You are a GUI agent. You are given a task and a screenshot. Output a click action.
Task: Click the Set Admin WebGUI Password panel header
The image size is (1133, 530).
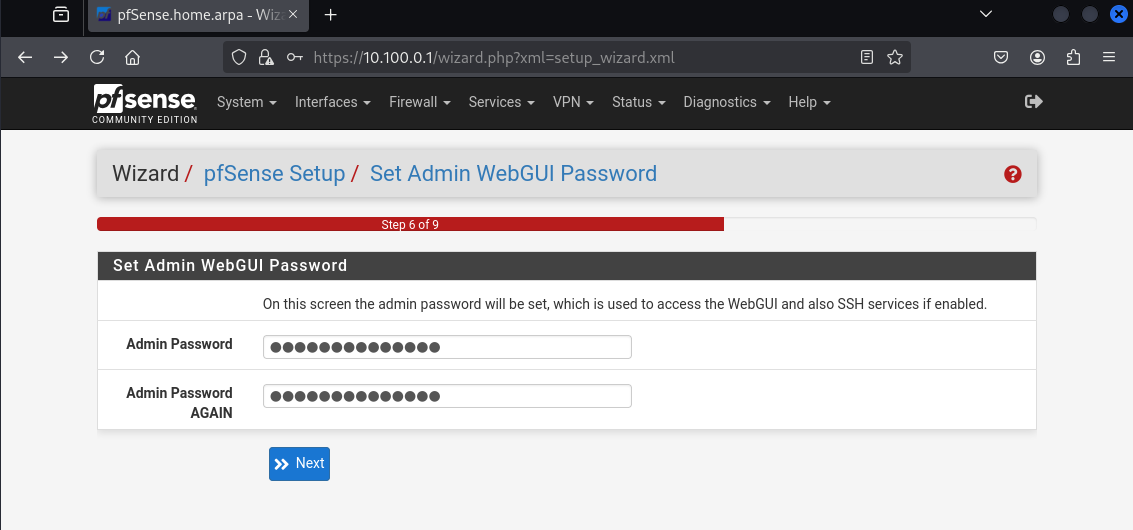point(566,265)
